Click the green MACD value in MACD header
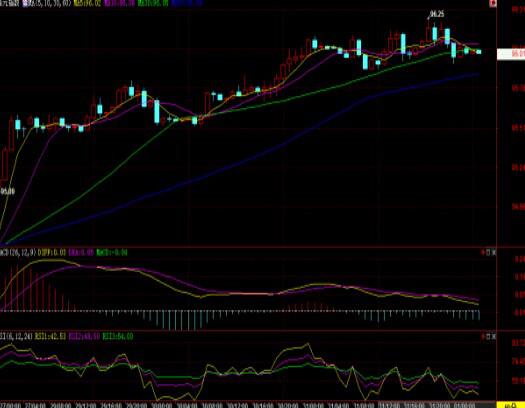 point(112,253)
